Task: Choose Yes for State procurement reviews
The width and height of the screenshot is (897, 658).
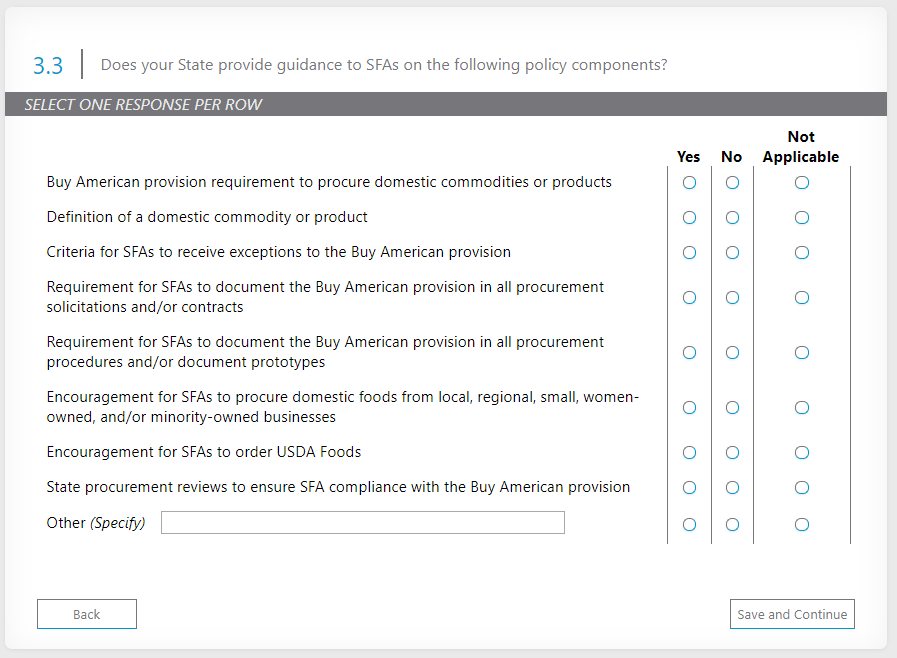Action: (x=689, y=488)
